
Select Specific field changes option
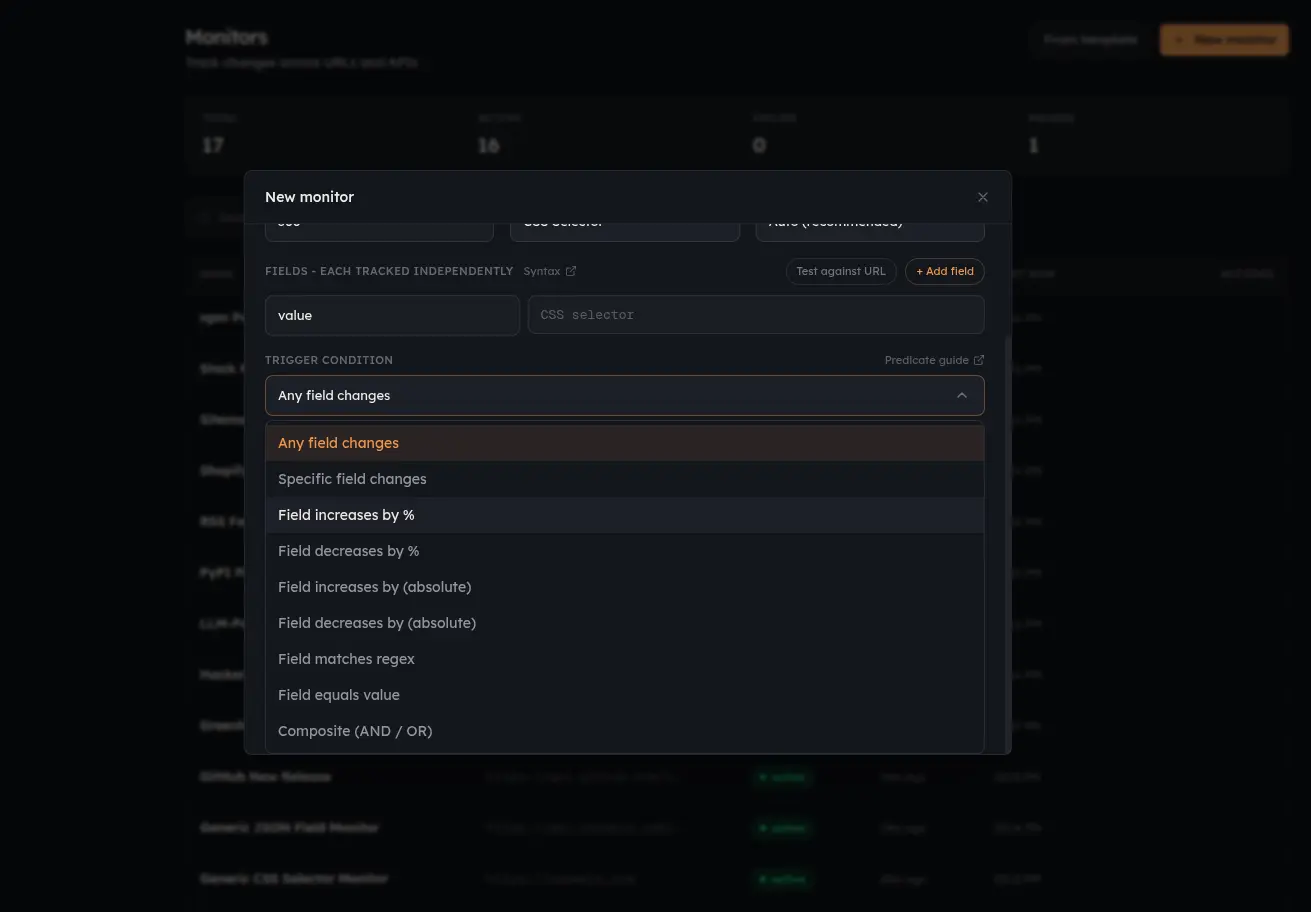click(x=625, y=479)
